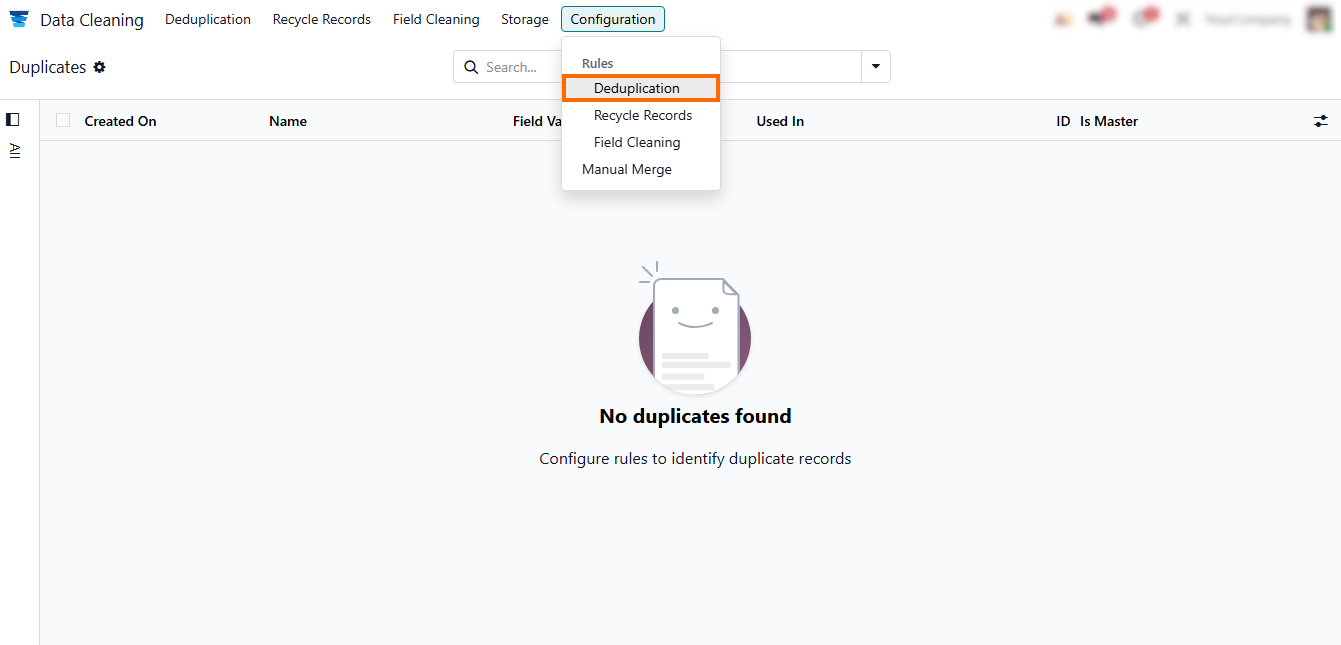Toggle the search options dropdown arrow
The height and width of the screenshot is (645, 1341).
[x=875, y=67]
